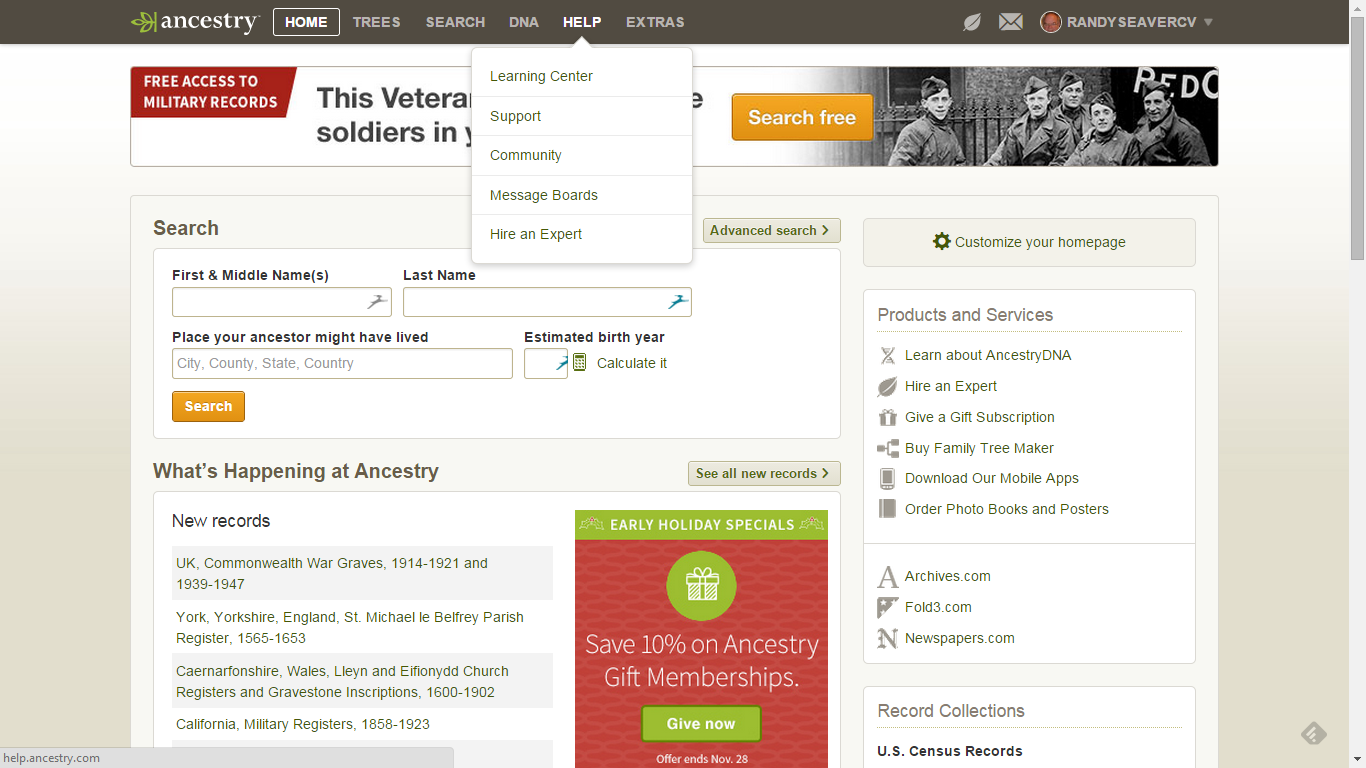Expand the RANDYSEAVERCV account dropdown arrow
This screenshot has height=768, width=1366.
coord(1208,22)
